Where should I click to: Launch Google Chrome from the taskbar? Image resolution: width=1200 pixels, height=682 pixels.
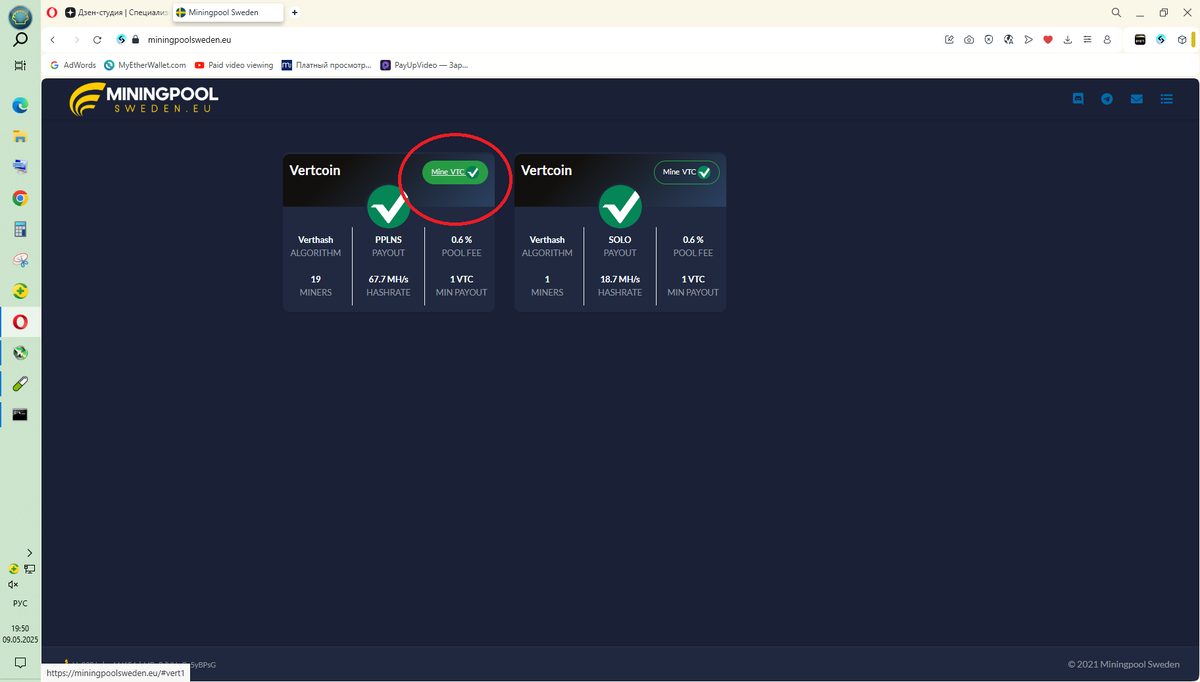tap(20, 198)
